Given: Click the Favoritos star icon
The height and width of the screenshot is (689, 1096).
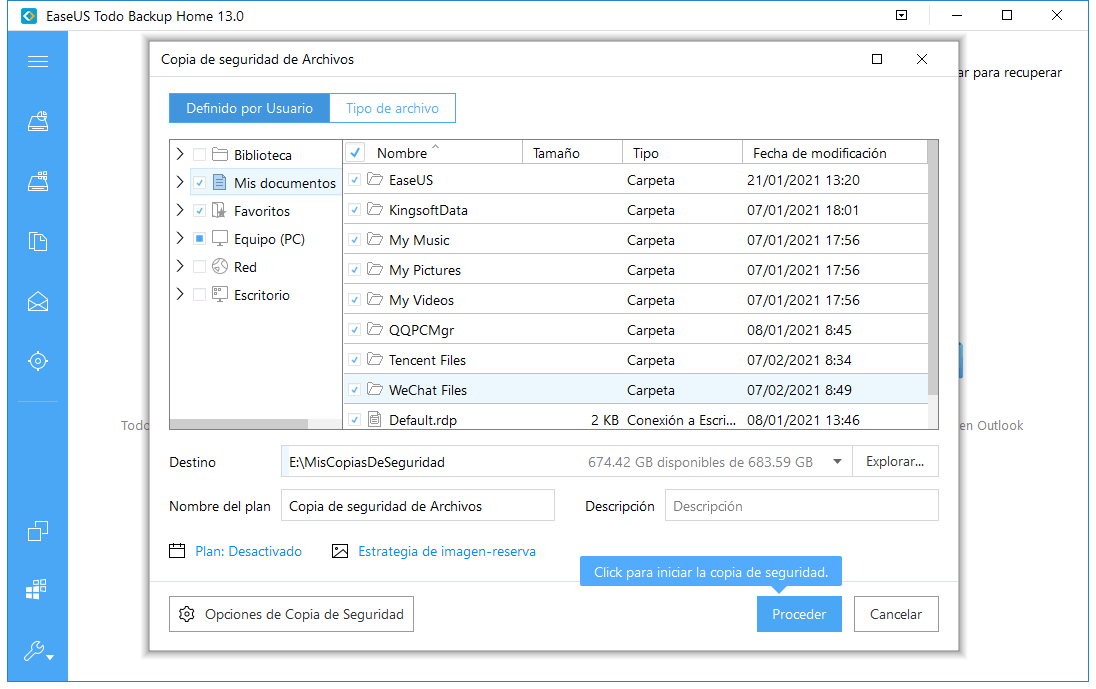Looking at the screenshot, I should pyautogui.click(x=219, y=210).
